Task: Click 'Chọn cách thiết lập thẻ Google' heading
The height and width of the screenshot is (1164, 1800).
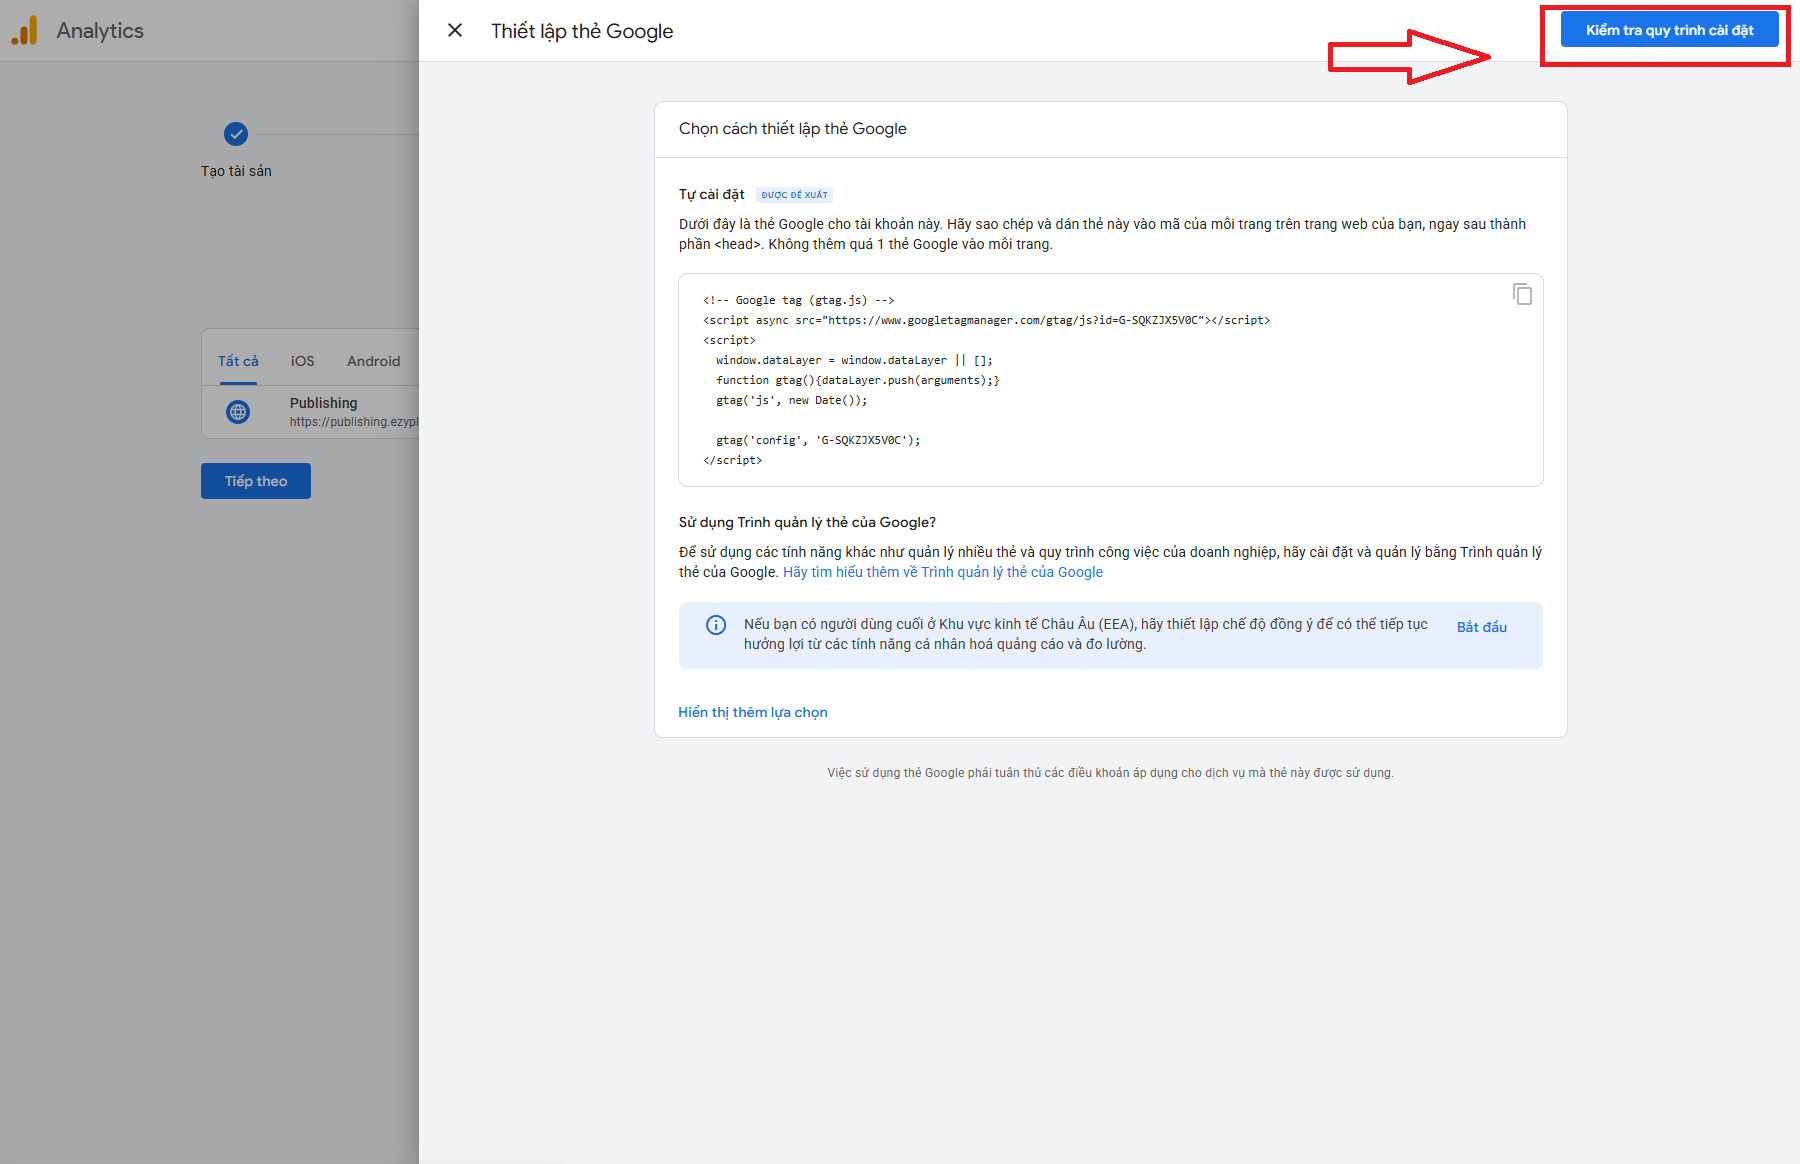Action: pos(793,129)
